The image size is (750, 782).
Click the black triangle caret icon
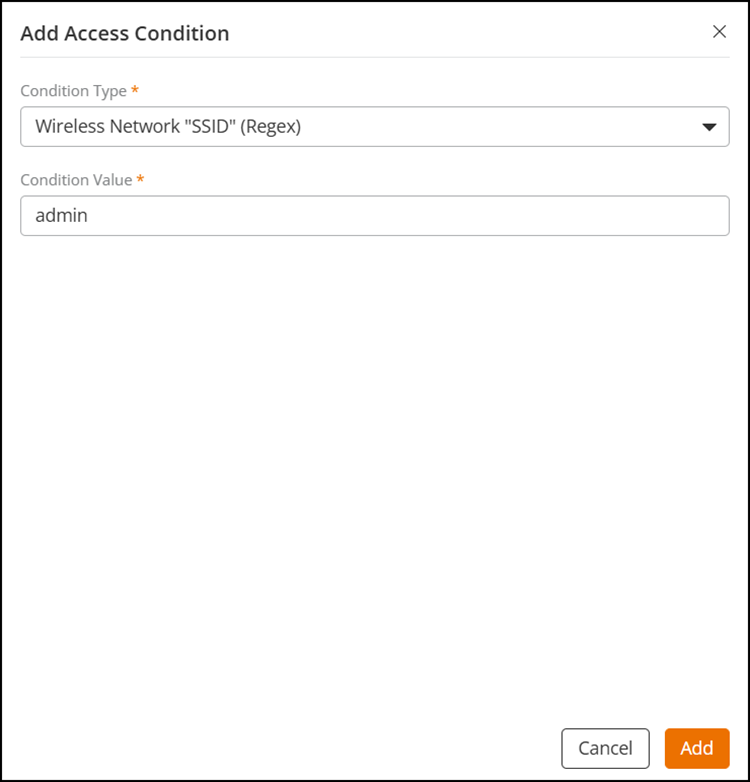click(709, 127)
